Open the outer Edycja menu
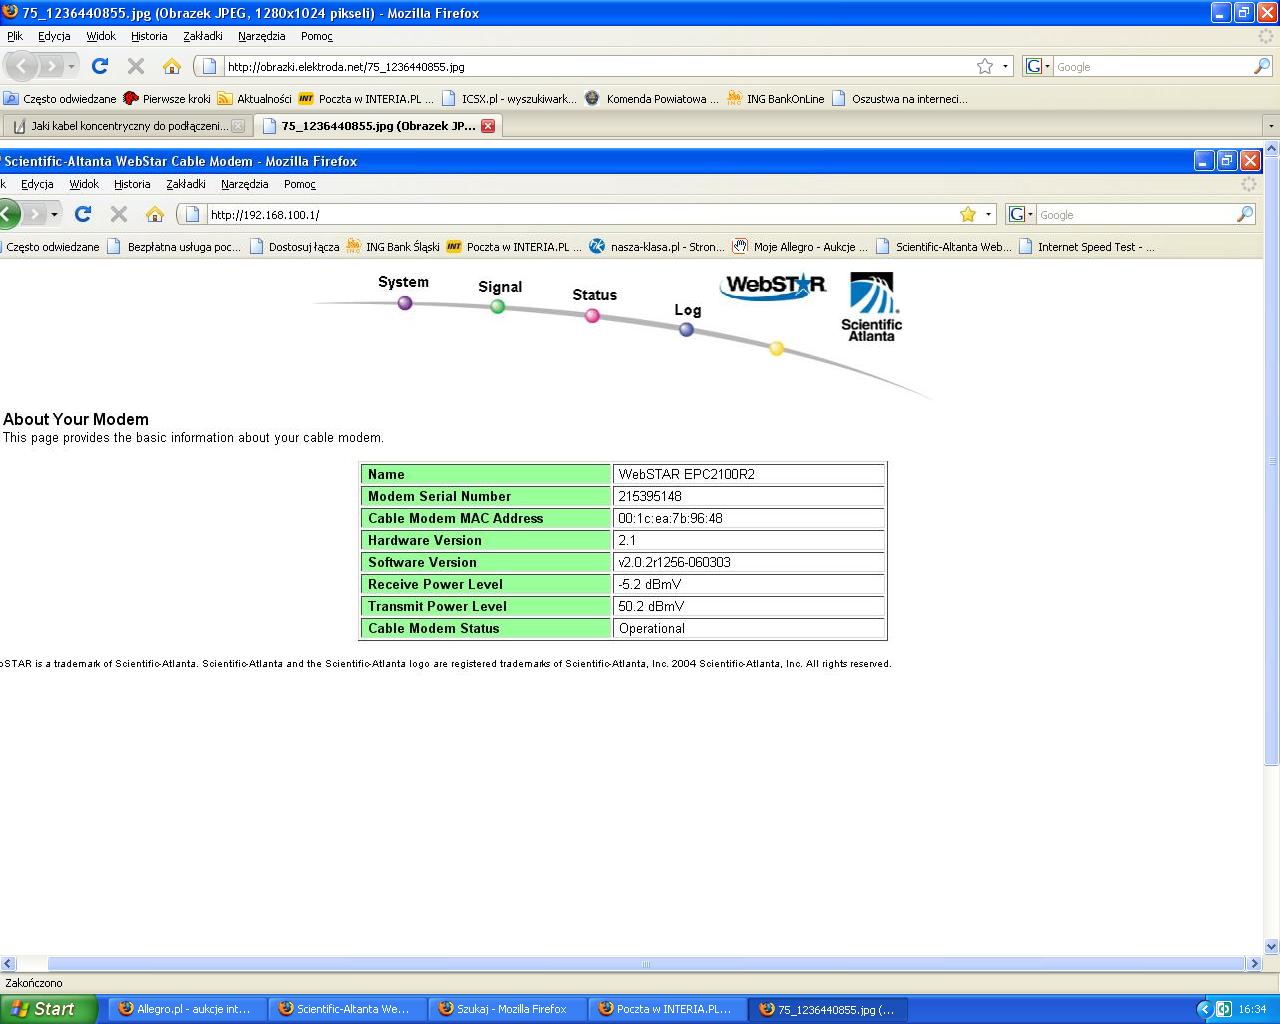 pos(54,36)
